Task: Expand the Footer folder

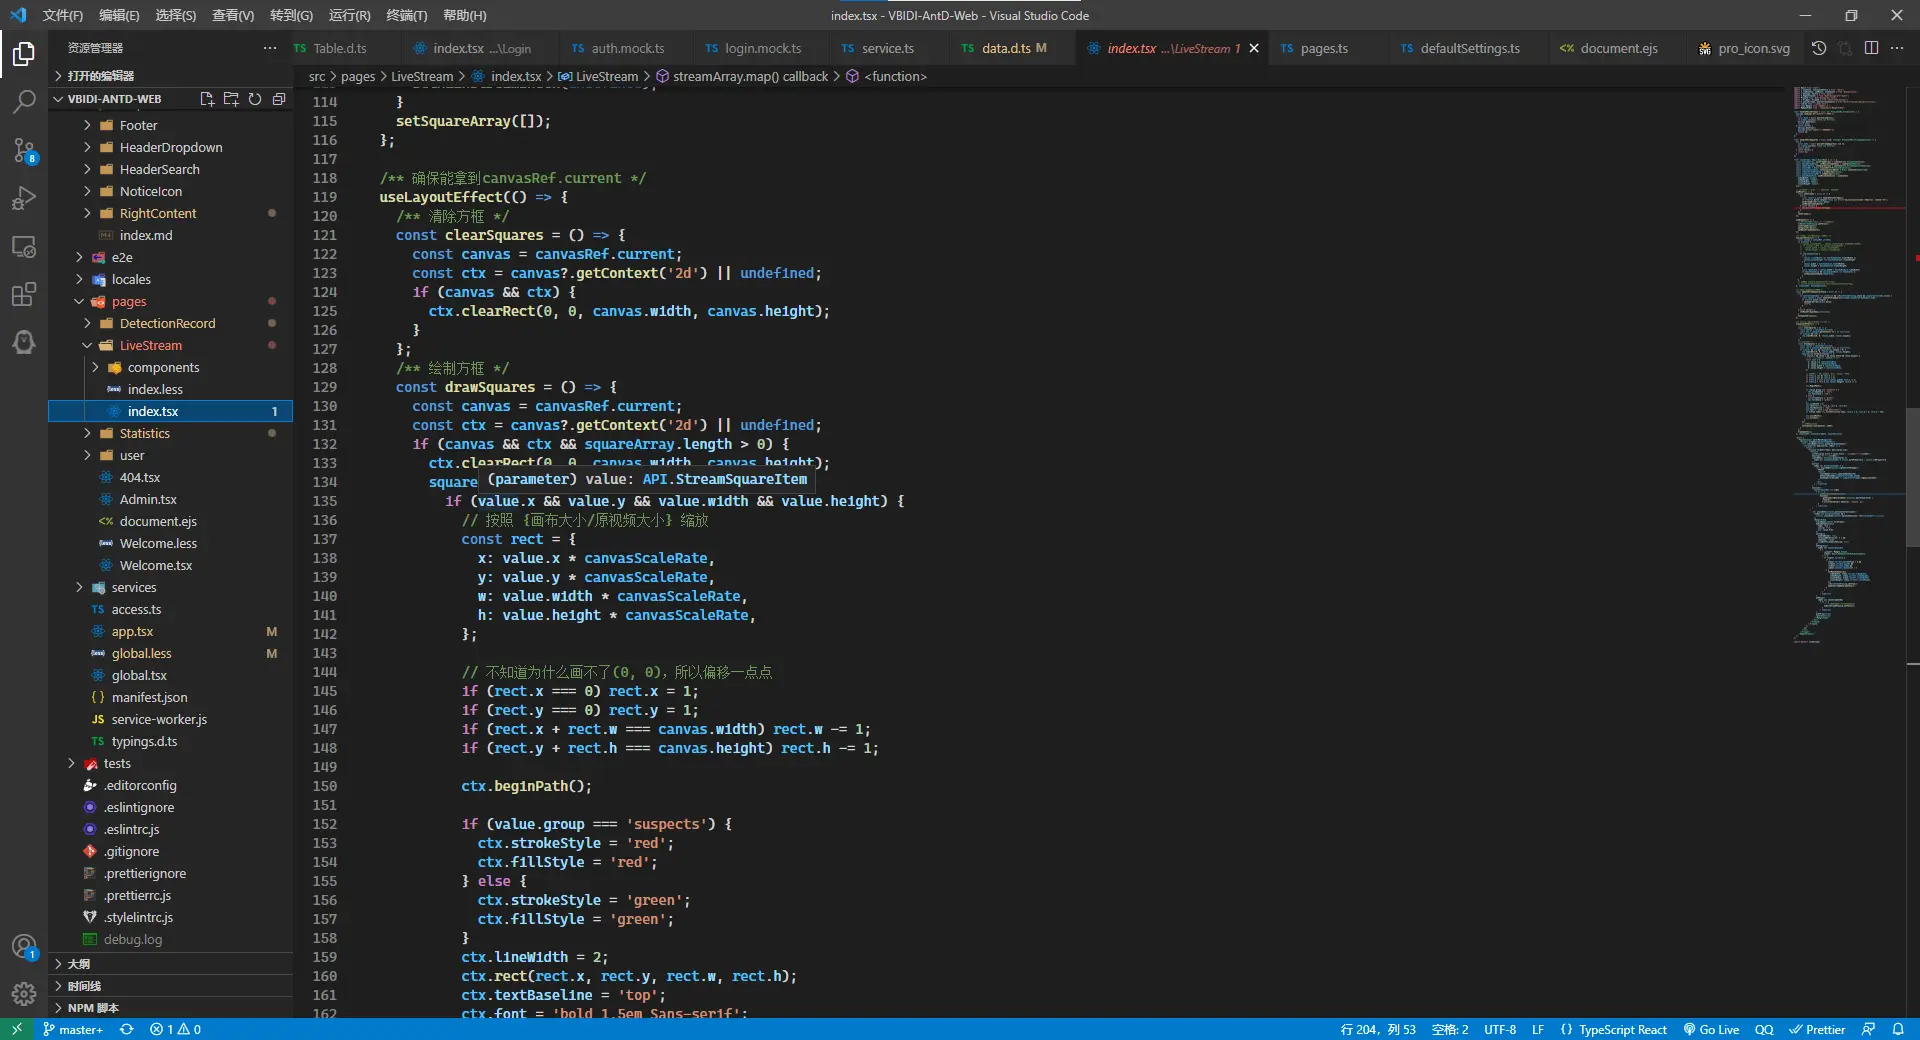Action: (138, 125)
